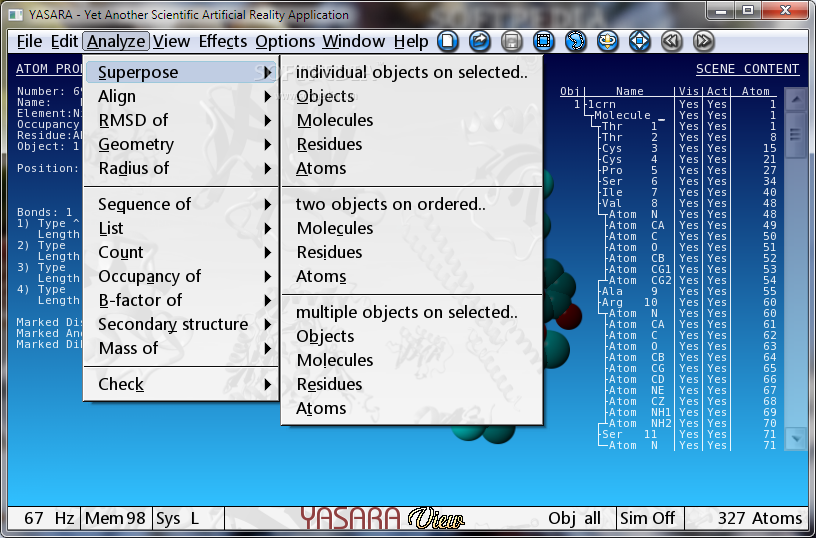816x538 pixels.
Task: Select Atom CG1 in scene tree
Action: (x=640, y=269)
